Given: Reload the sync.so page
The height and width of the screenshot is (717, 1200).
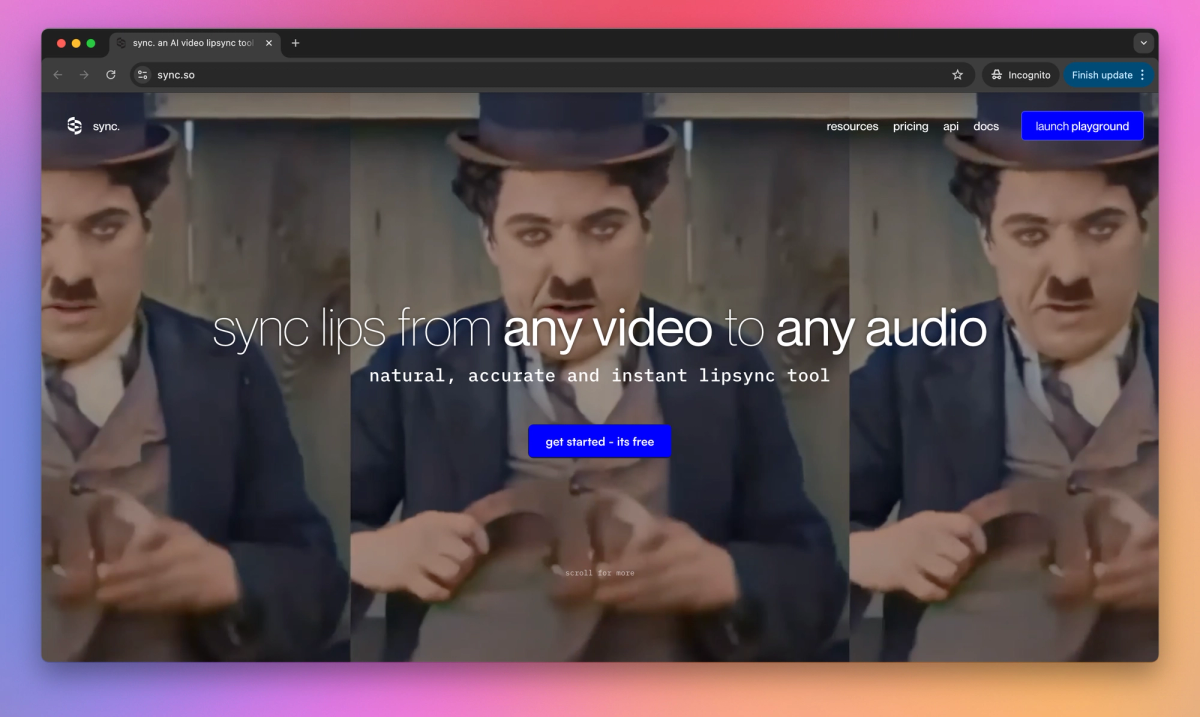Looking at the screenshot, I should click(111, 75).
